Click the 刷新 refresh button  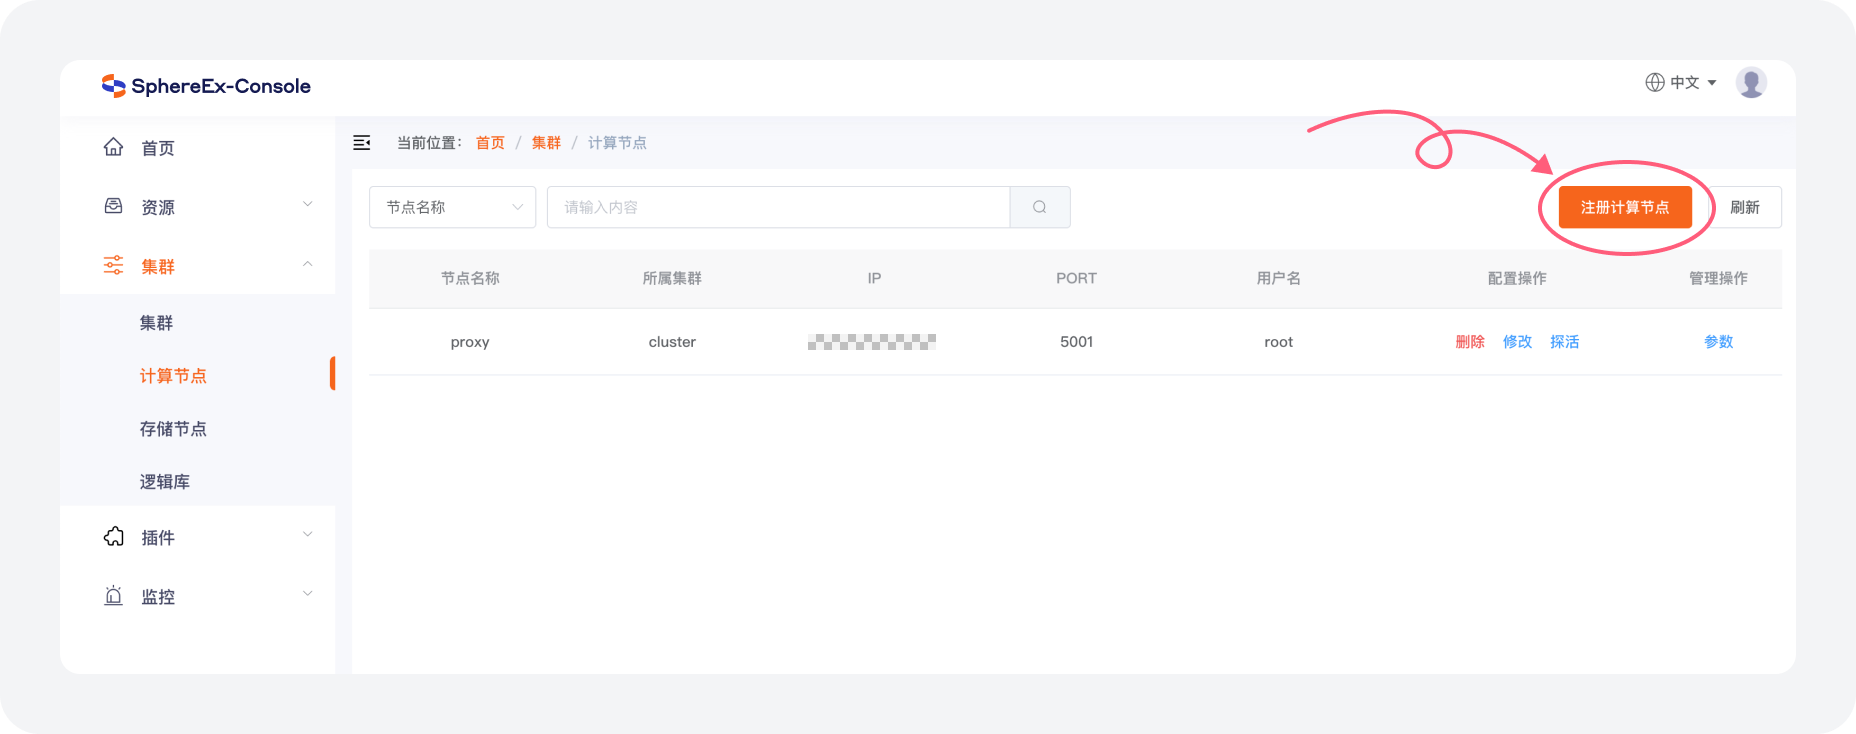click(x=1745, y=207)
